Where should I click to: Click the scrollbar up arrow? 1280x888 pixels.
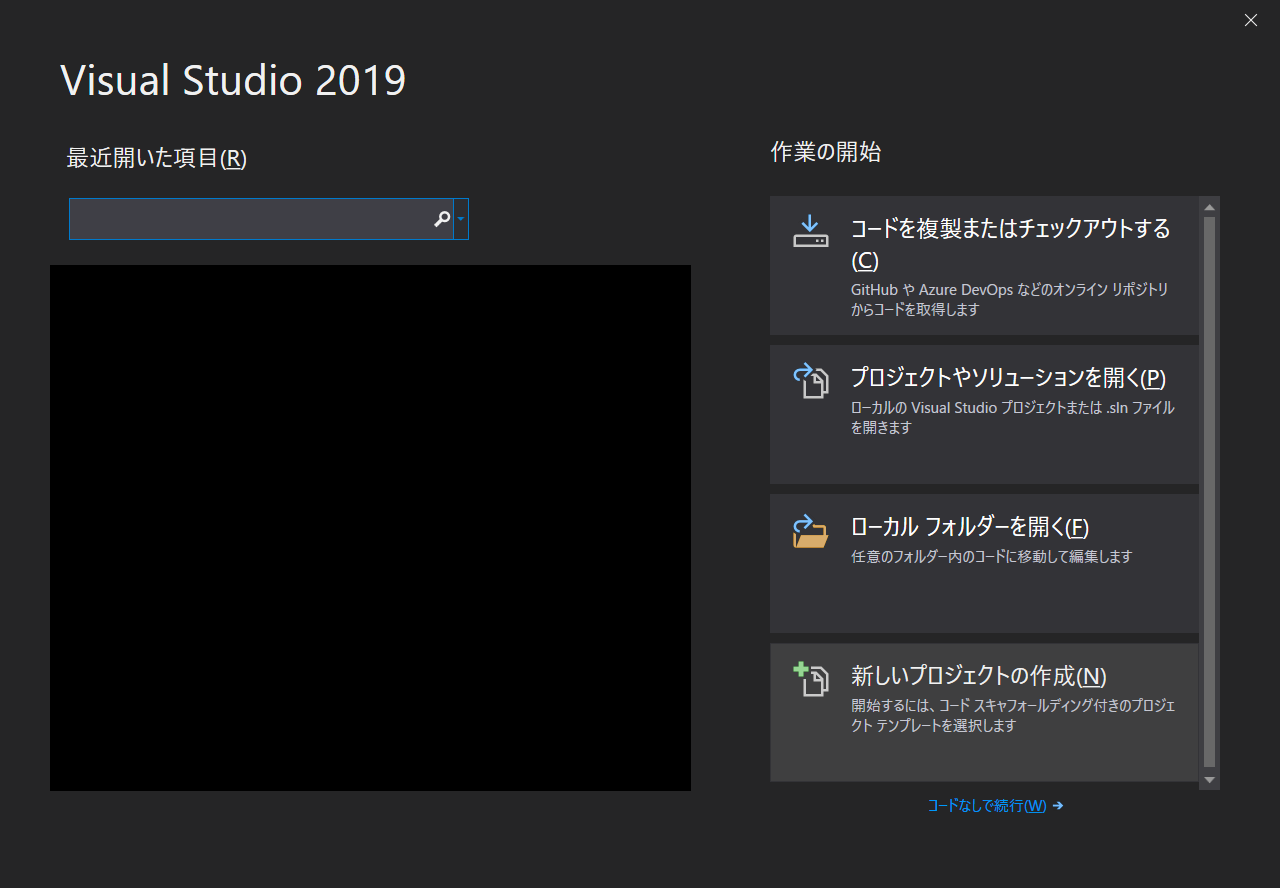pos(1209,205)
